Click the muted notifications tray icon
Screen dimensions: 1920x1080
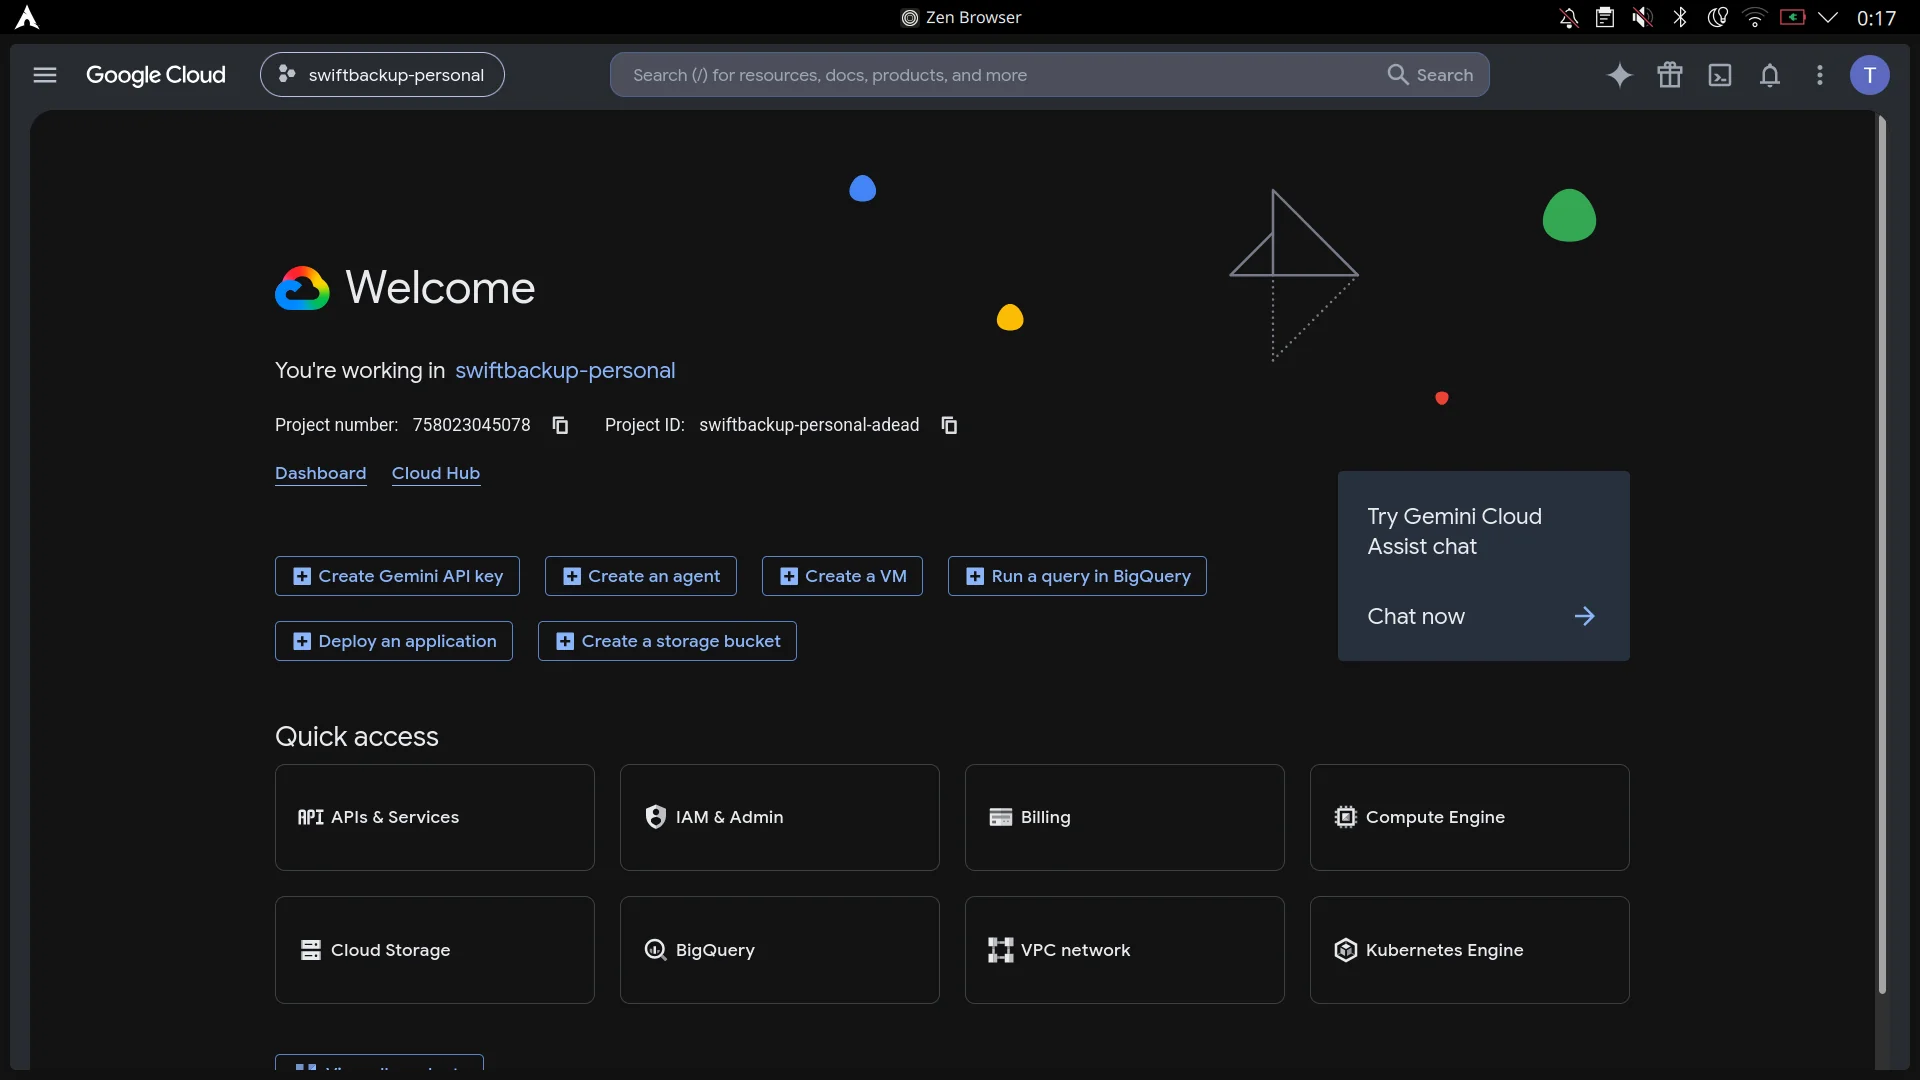(x=1569, y=17)
